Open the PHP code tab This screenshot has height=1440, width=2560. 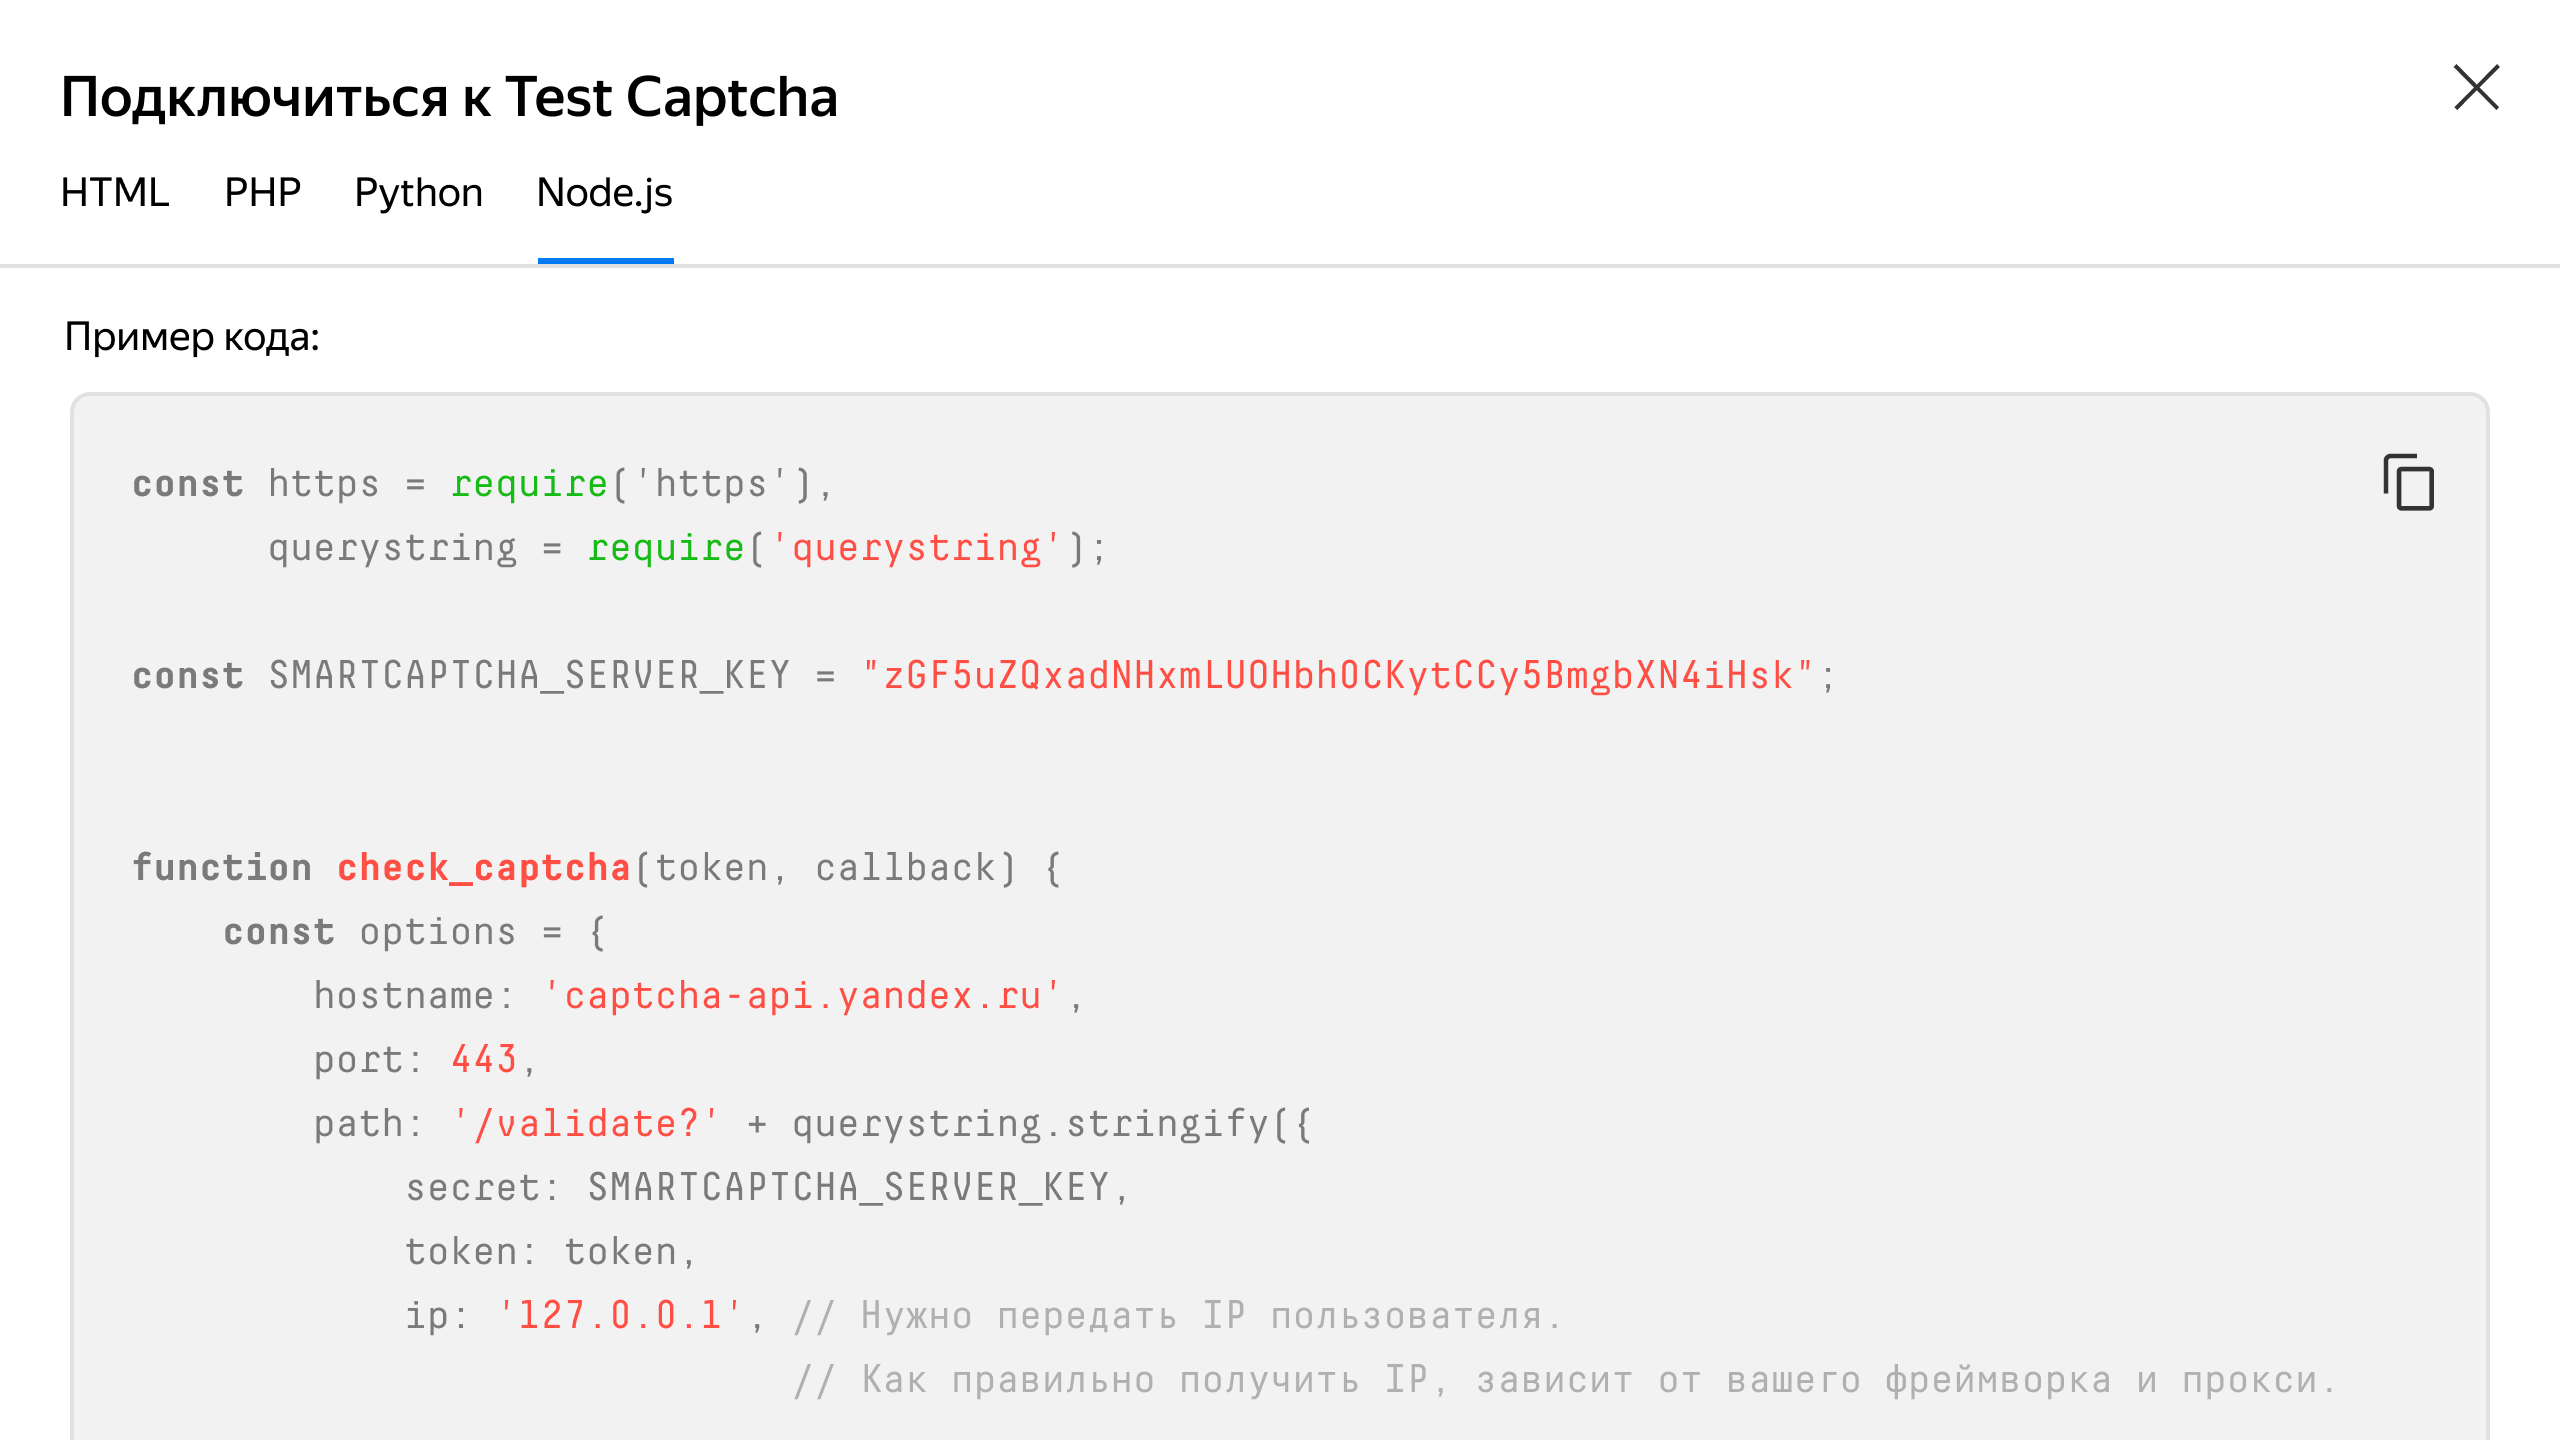tap(262, 192)
